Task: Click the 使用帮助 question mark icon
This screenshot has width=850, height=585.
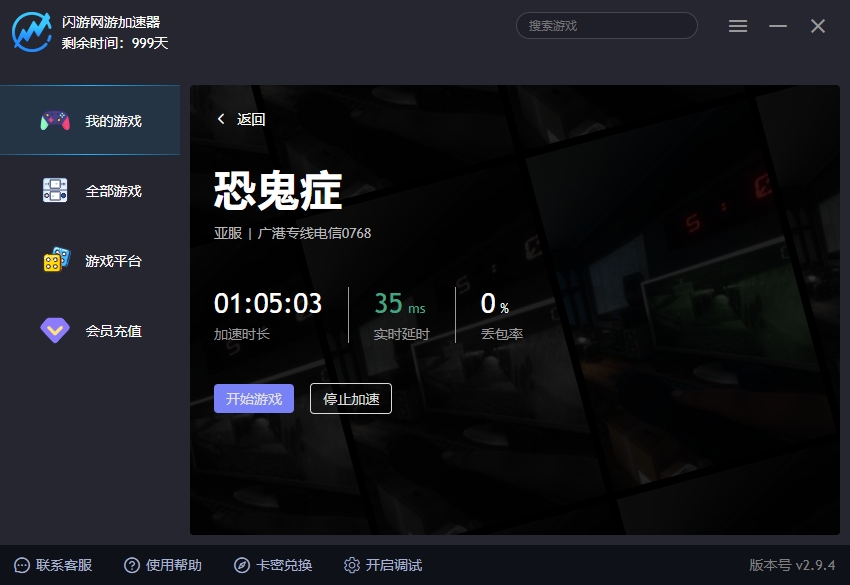Action: (132, 565)
